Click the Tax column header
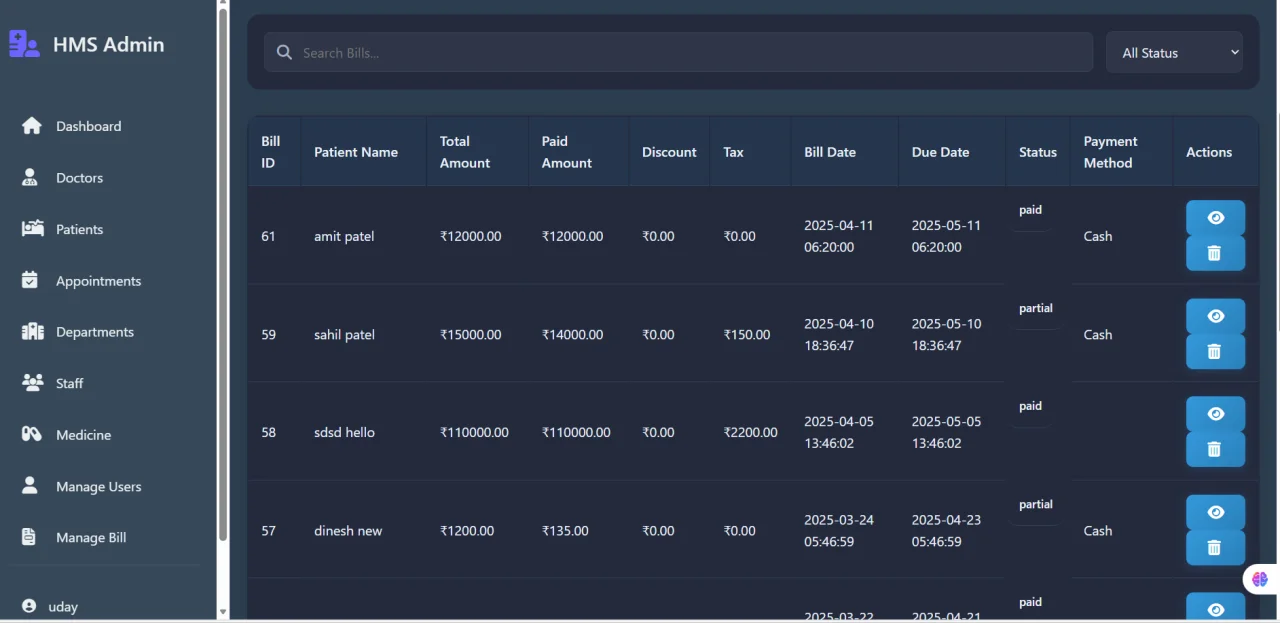1280x623 pixels. click(750, 152)
